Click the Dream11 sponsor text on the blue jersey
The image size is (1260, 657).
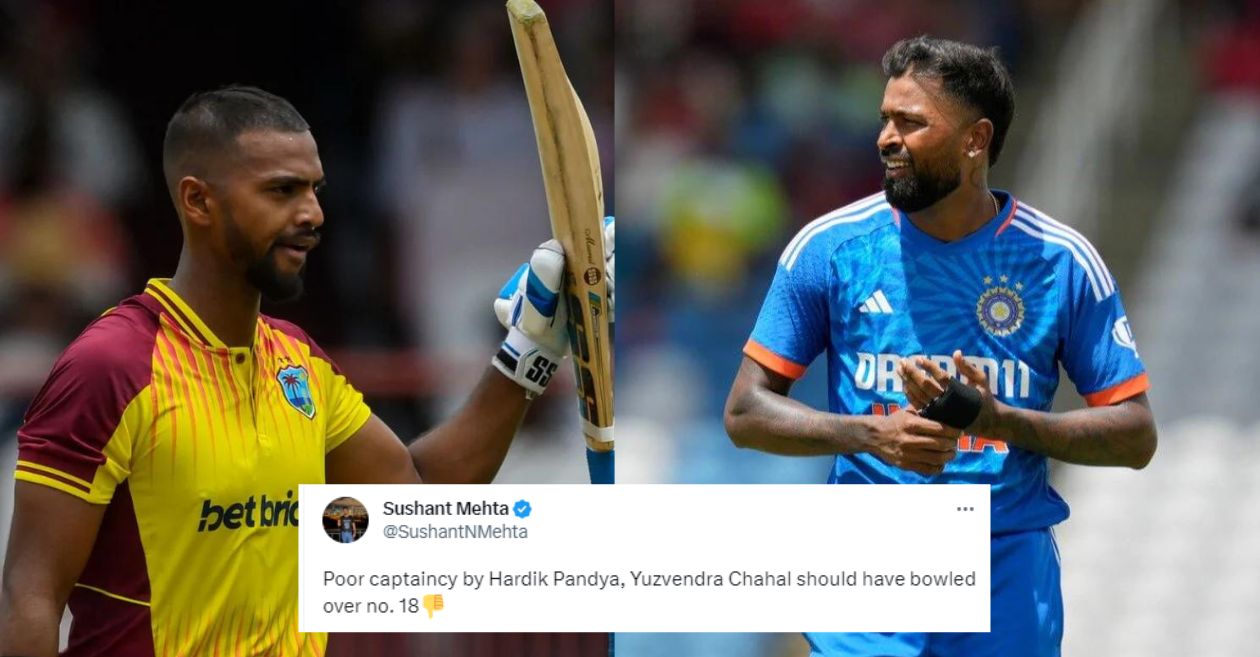[x=942, y=374]
